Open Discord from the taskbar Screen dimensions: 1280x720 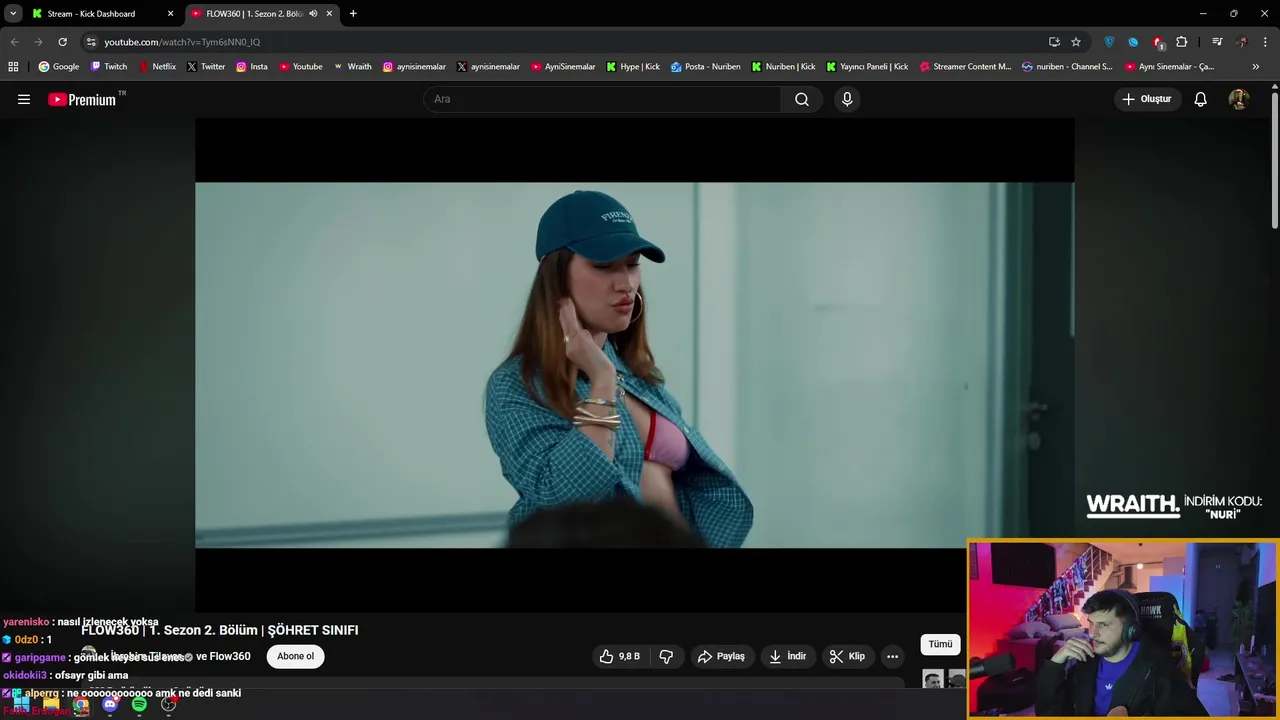[x=110, y=705]
